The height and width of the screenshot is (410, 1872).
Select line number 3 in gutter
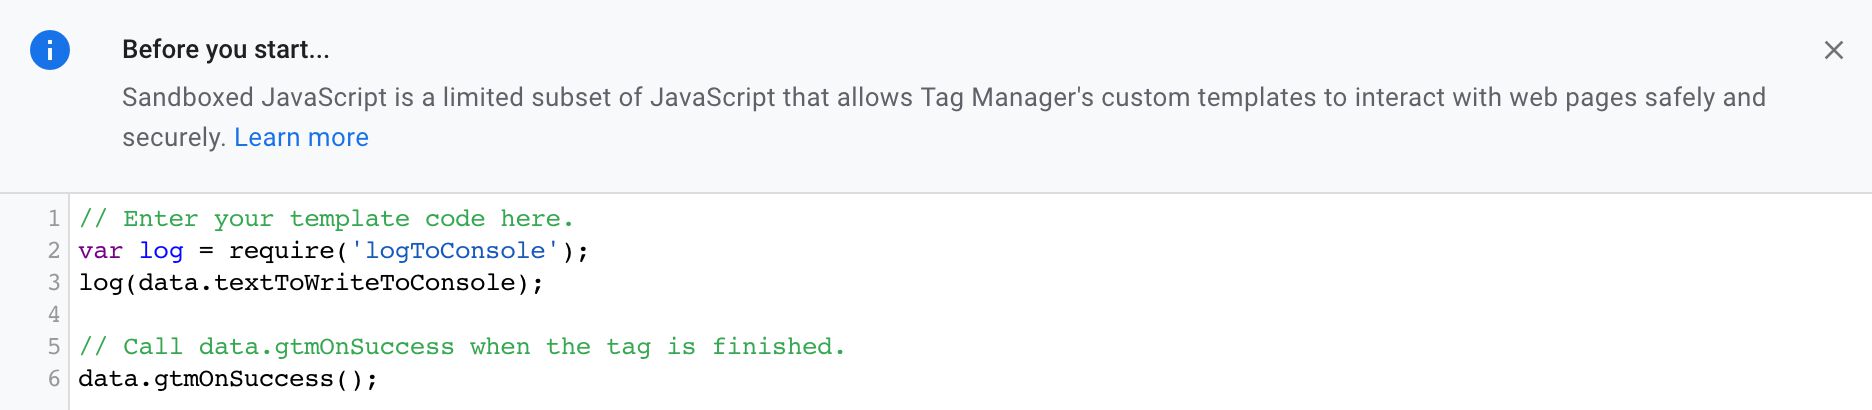pos(54,283)
